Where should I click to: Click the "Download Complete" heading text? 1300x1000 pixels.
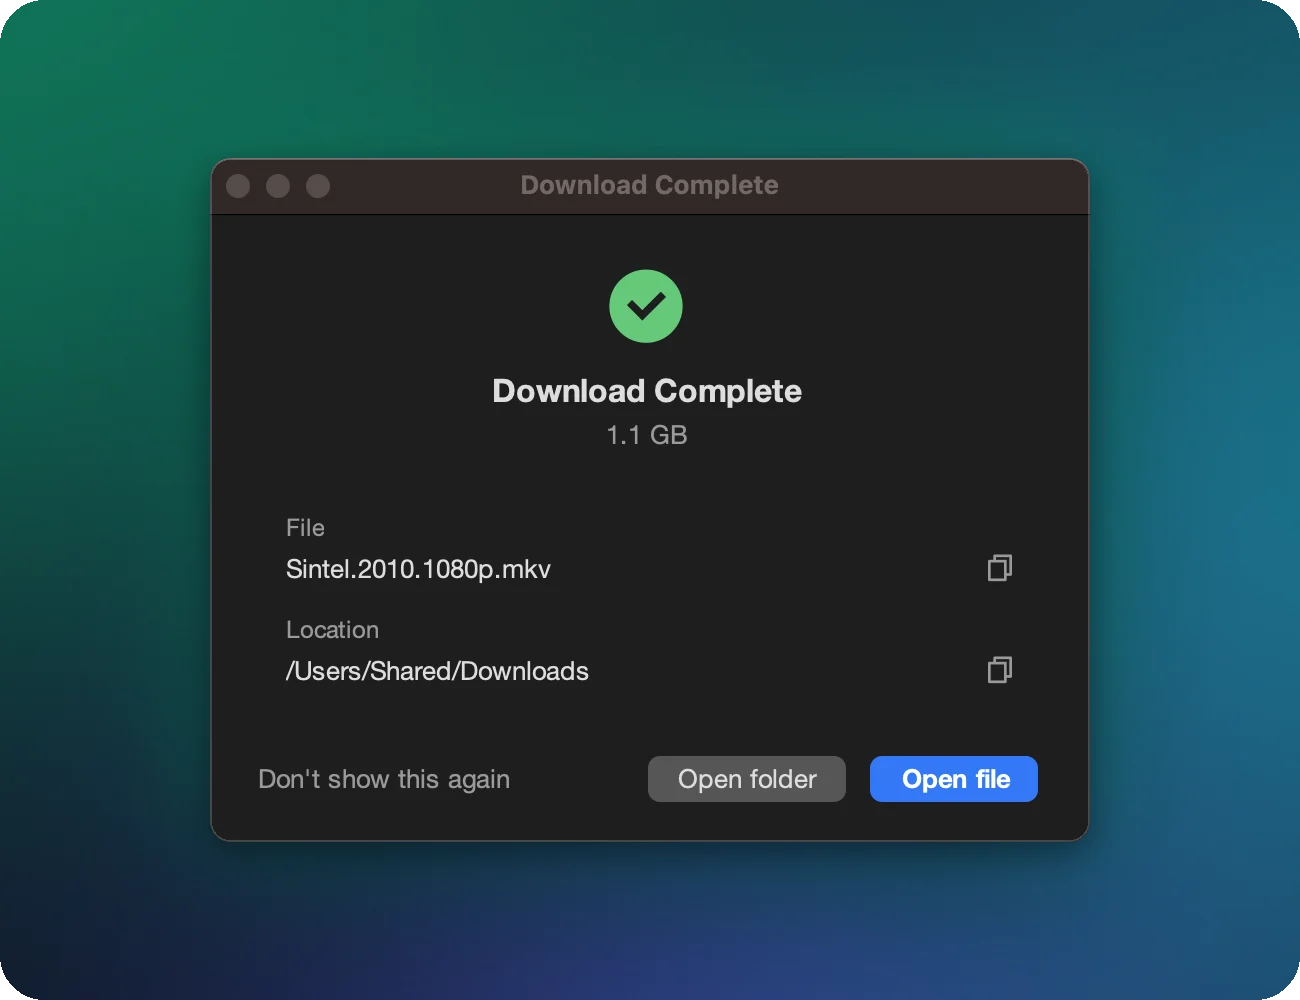647,391
